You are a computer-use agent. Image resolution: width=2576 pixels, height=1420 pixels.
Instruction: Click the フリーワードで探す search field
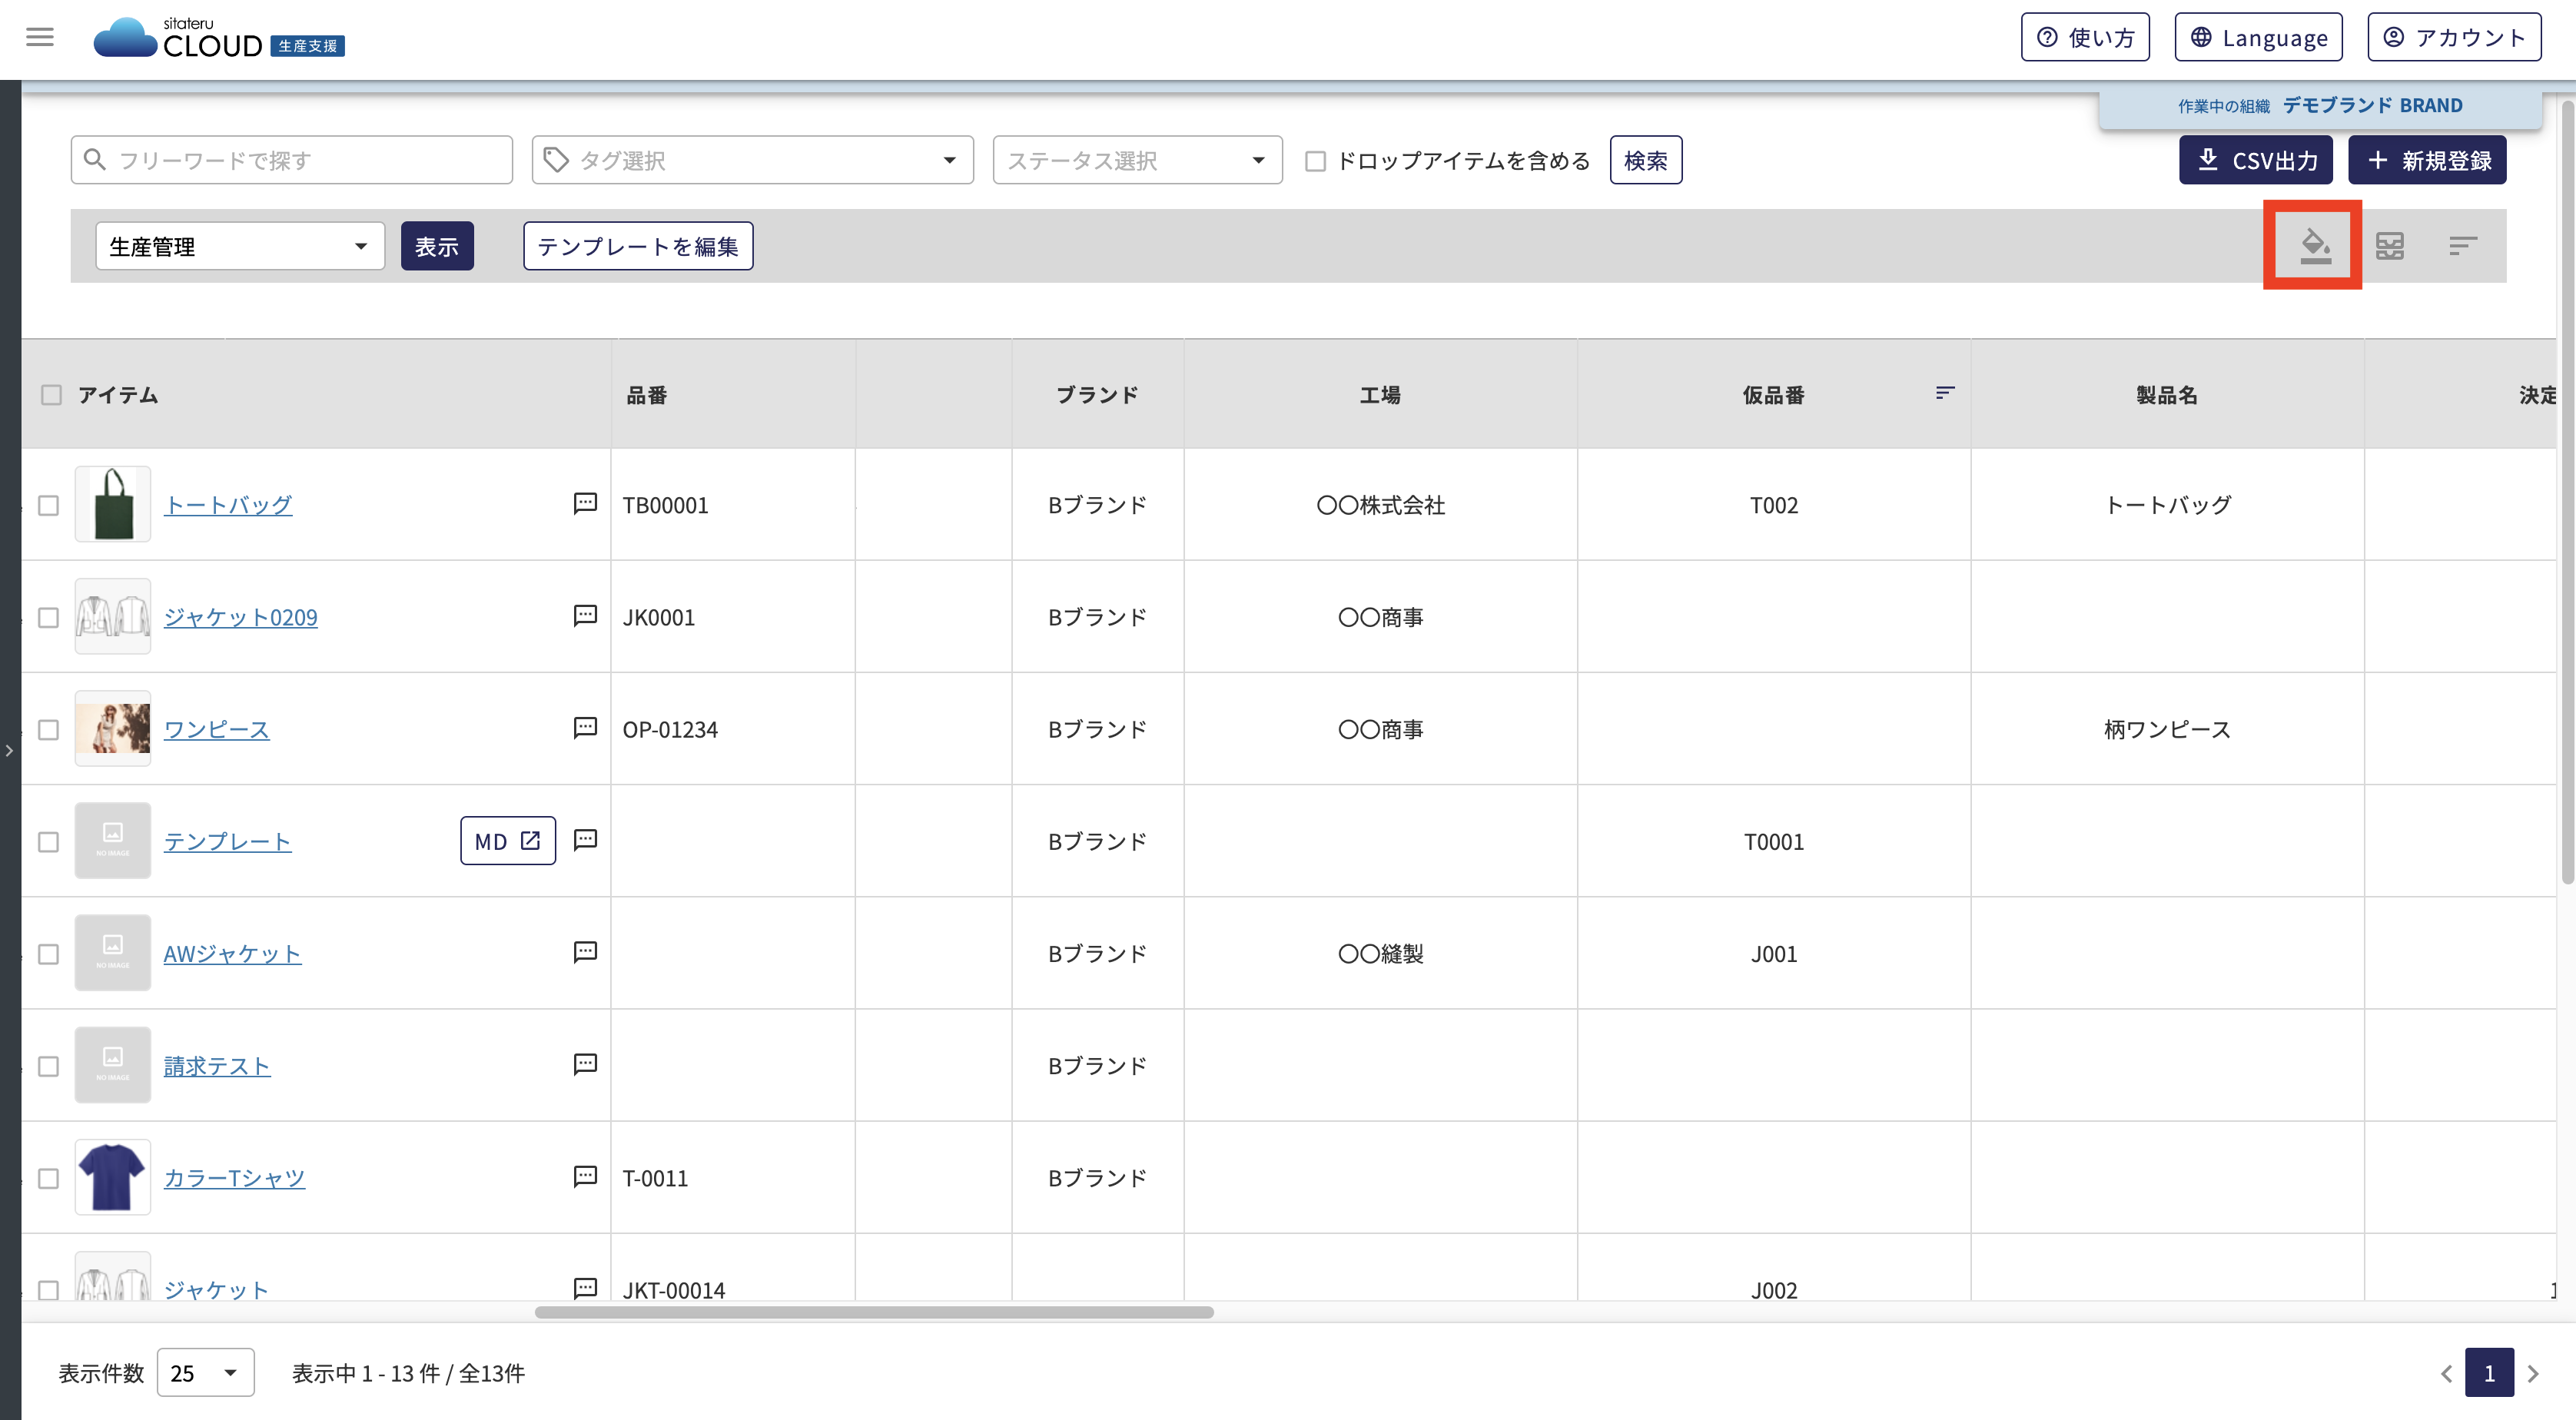[x=292, y=160]
